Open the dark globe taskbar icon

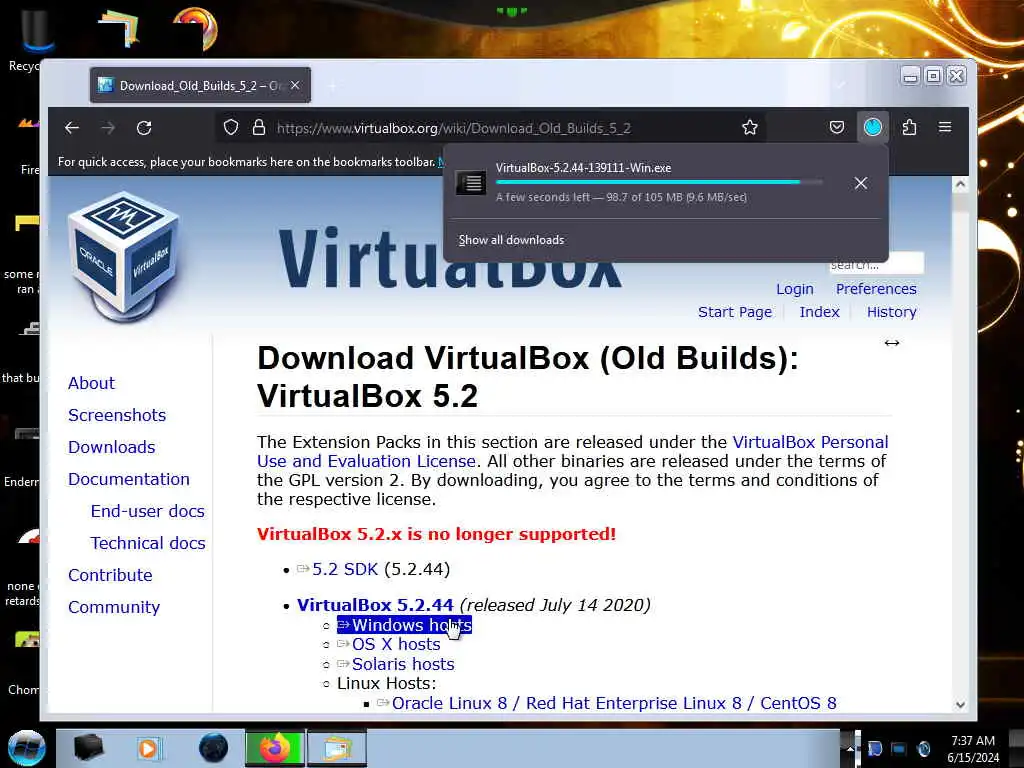(213, 748)
